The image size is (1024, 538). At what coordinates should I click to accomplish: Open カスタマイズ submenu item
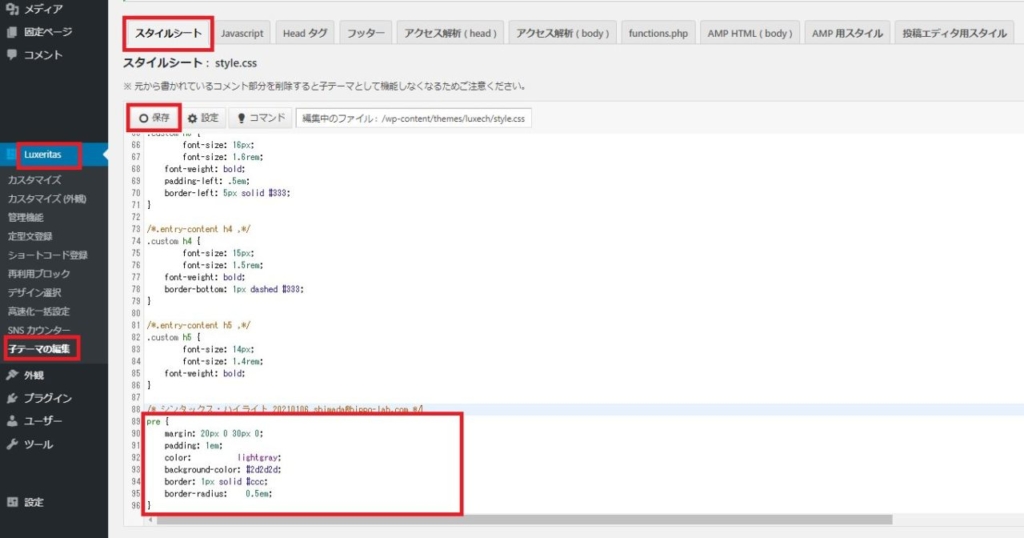point(35,180)
